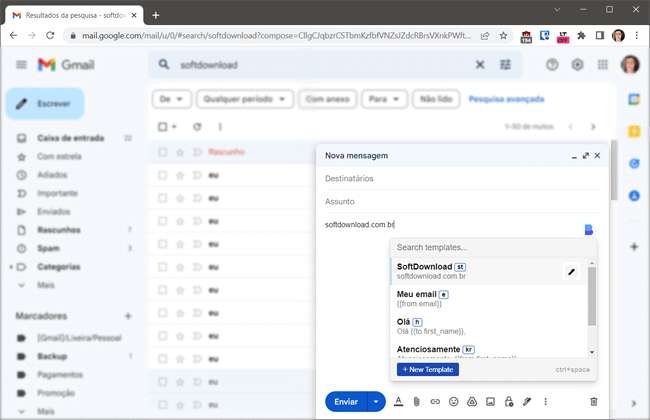
Task: Click the template list scrollbar
Action: click(592, 299)
